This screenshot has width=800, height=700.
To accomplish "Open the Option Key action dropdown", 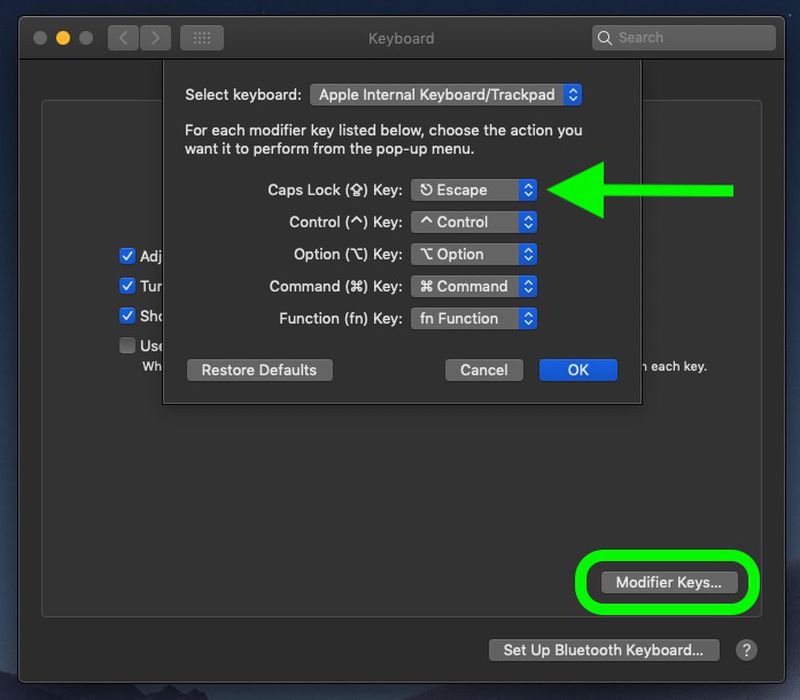I will 473,254.
